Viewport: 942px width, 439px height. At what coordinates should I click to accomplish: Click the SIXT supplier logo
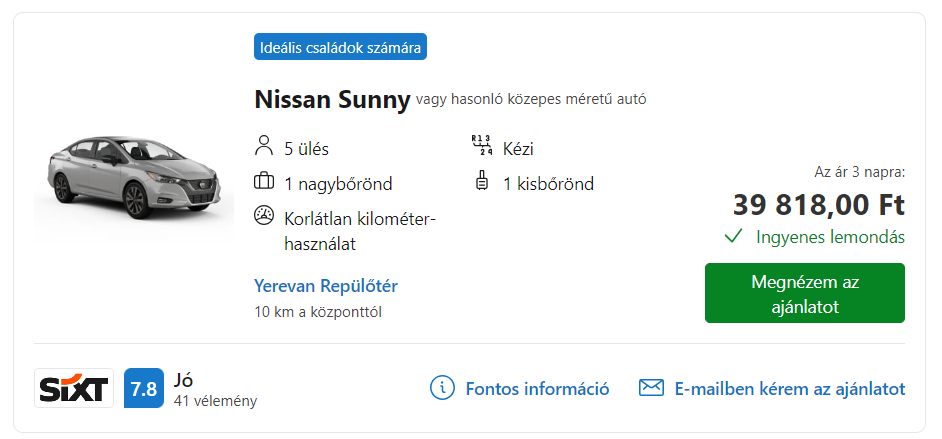[74, 389]
